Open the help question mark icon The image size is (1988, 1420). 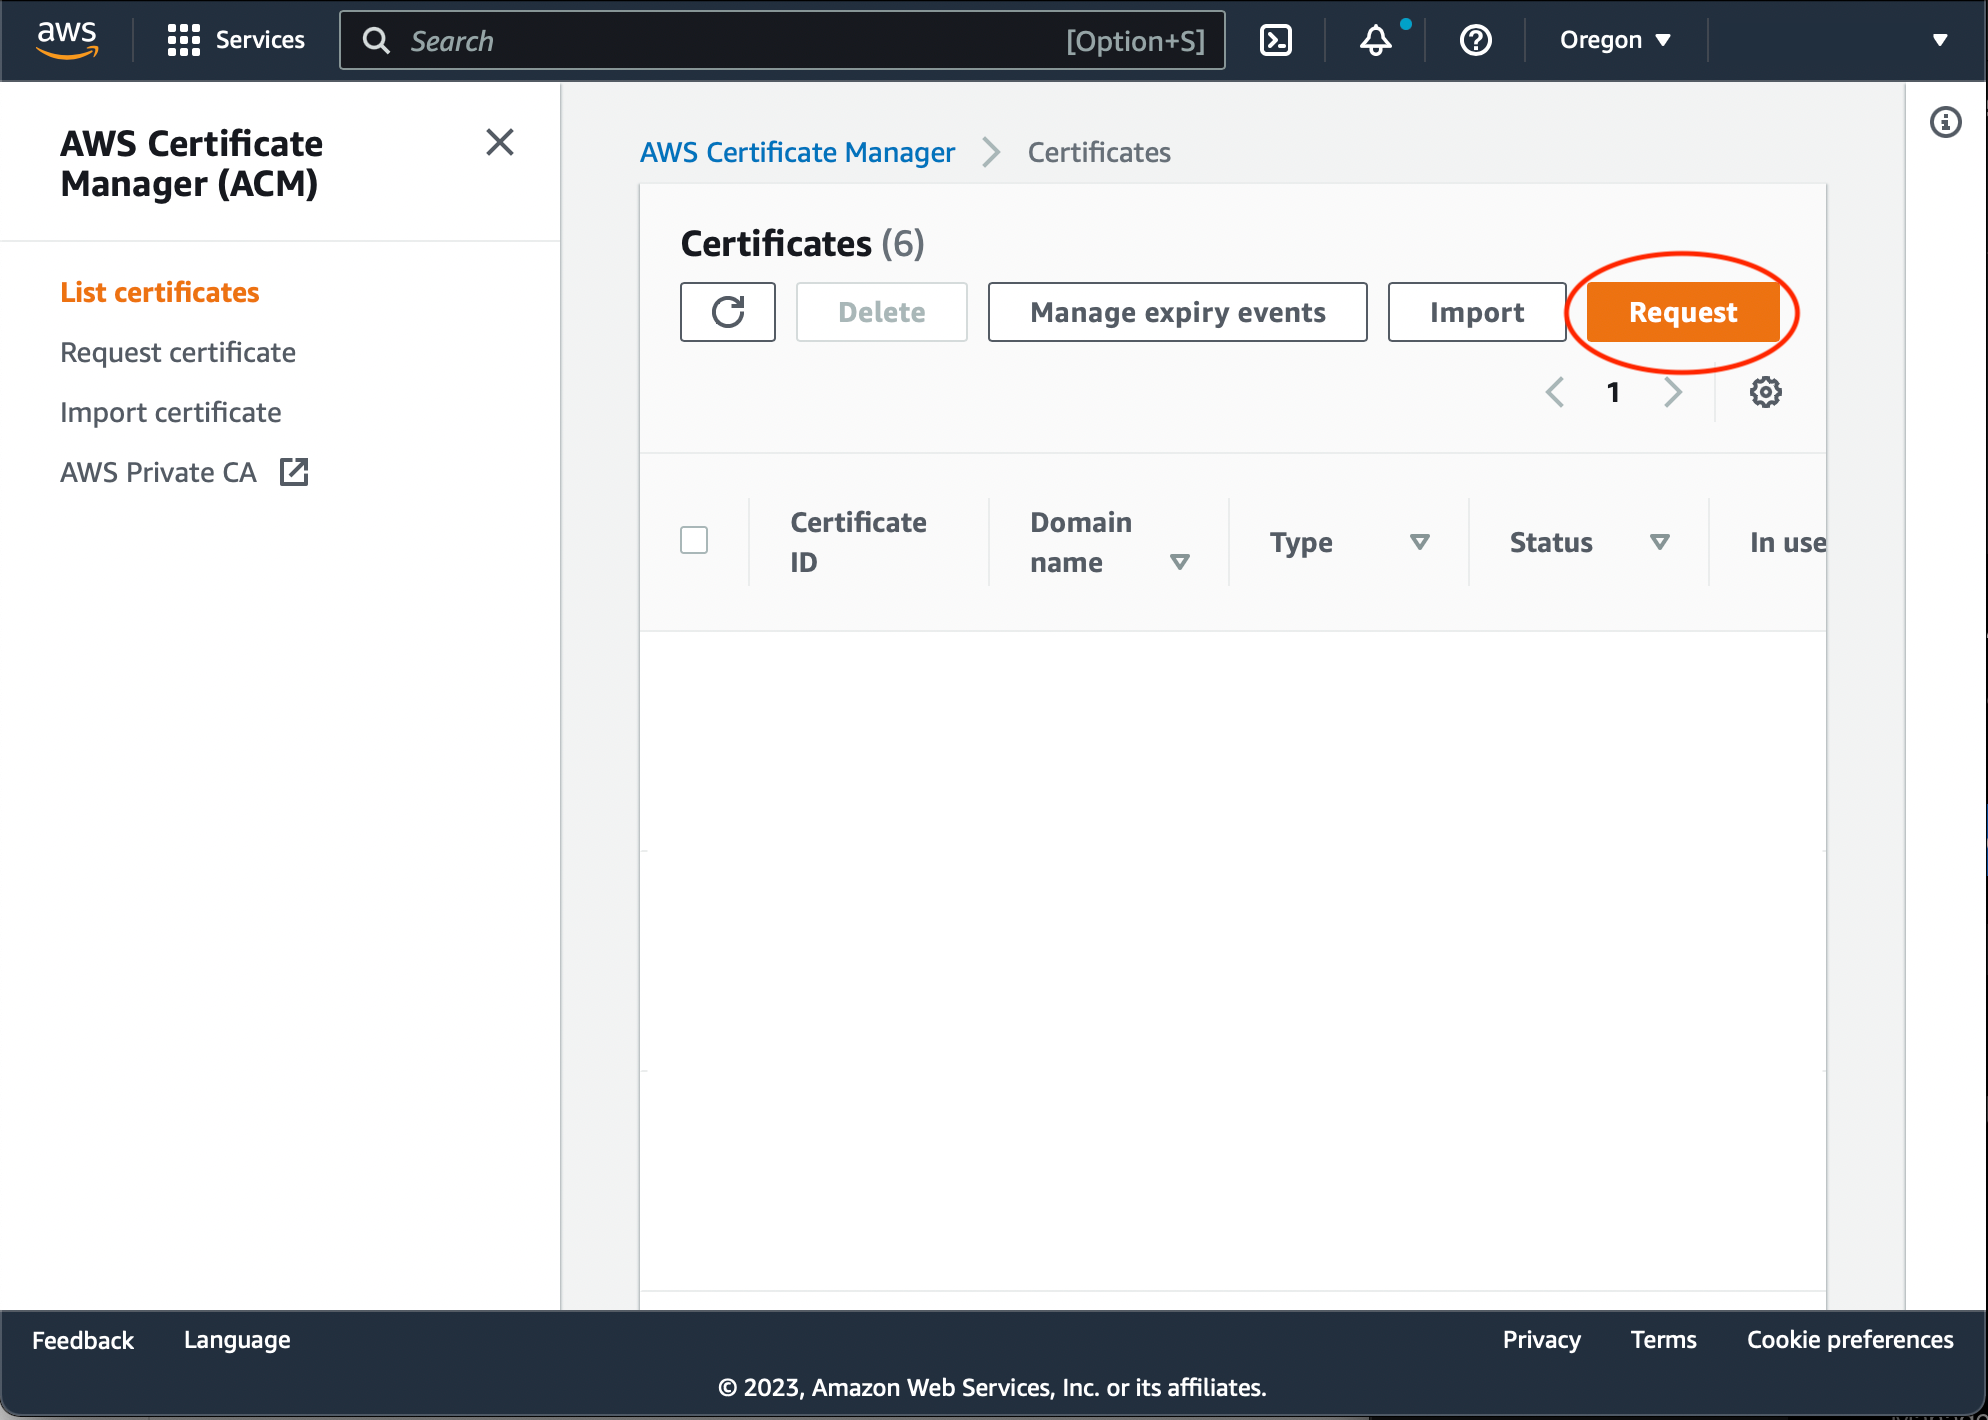click(1476, 40)
